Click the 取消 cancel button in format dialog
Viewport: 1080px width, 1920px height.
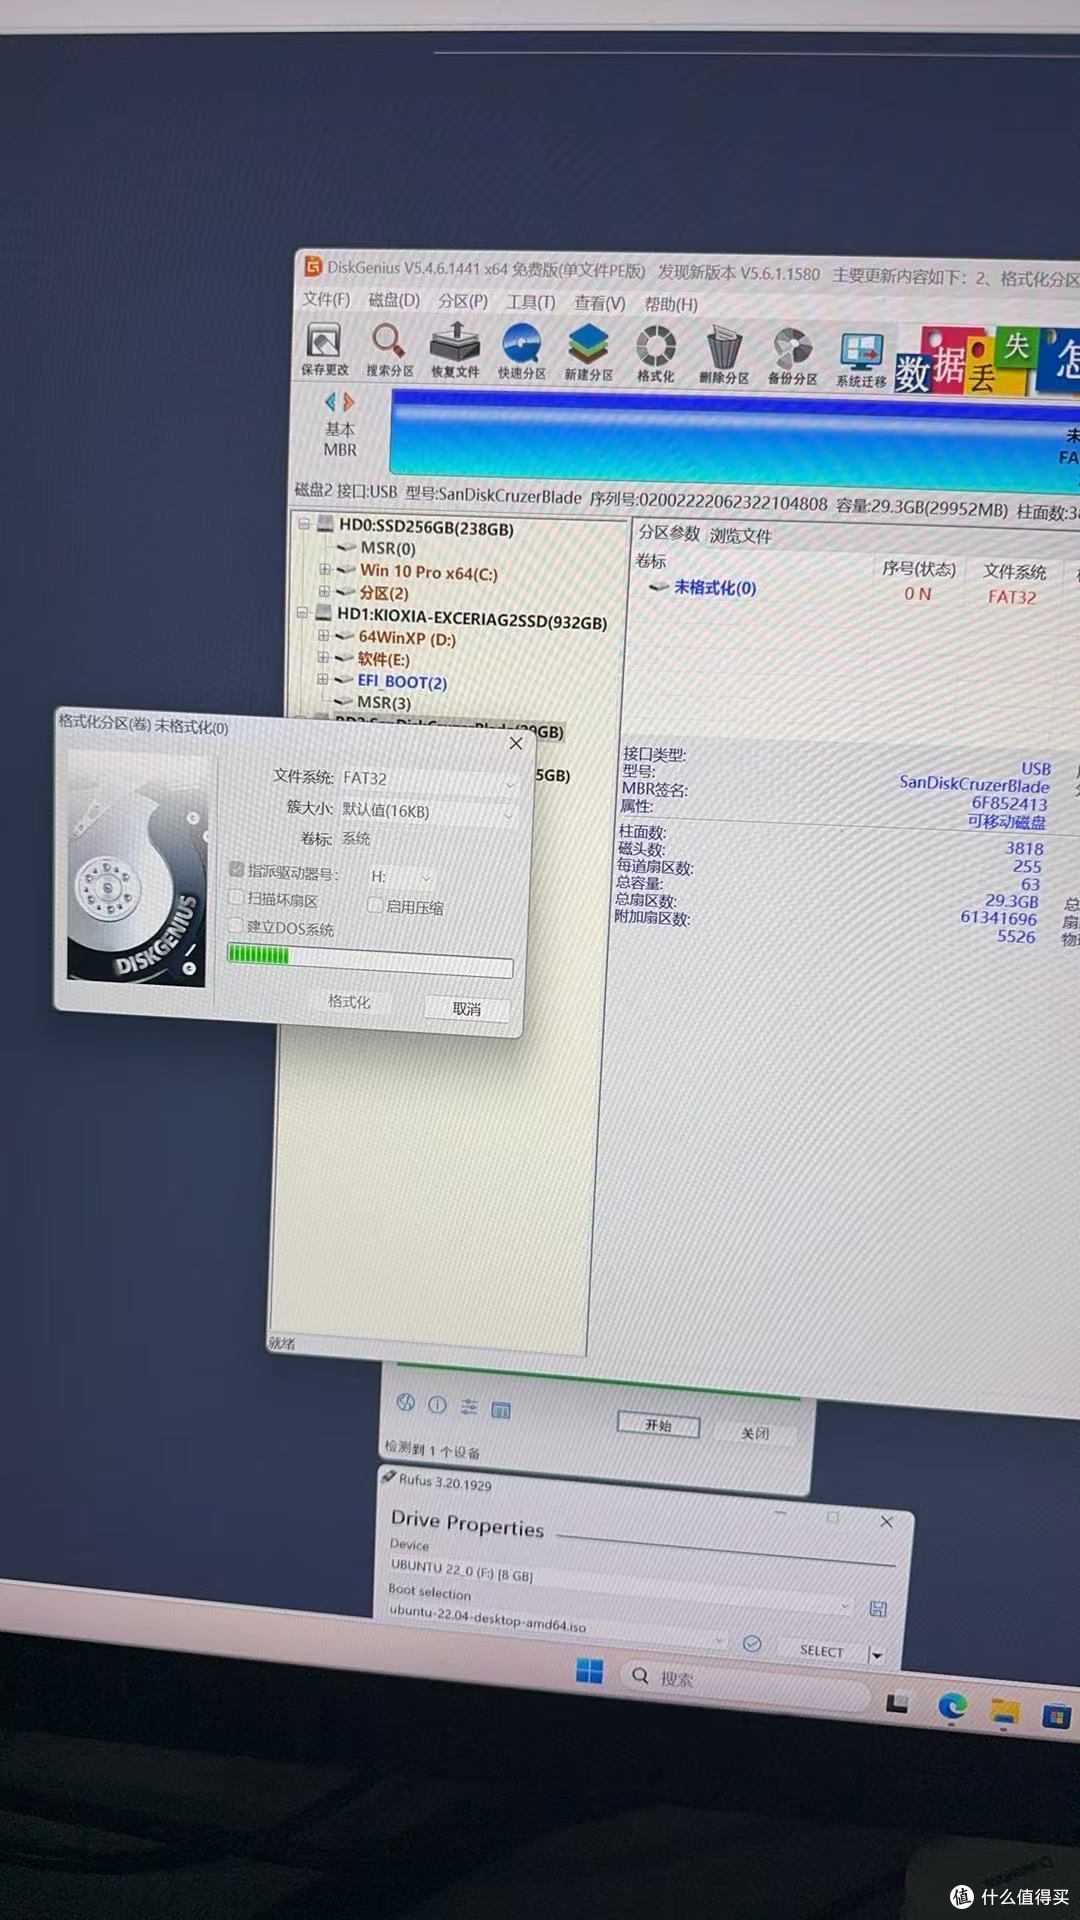(x=466, y=1009)
